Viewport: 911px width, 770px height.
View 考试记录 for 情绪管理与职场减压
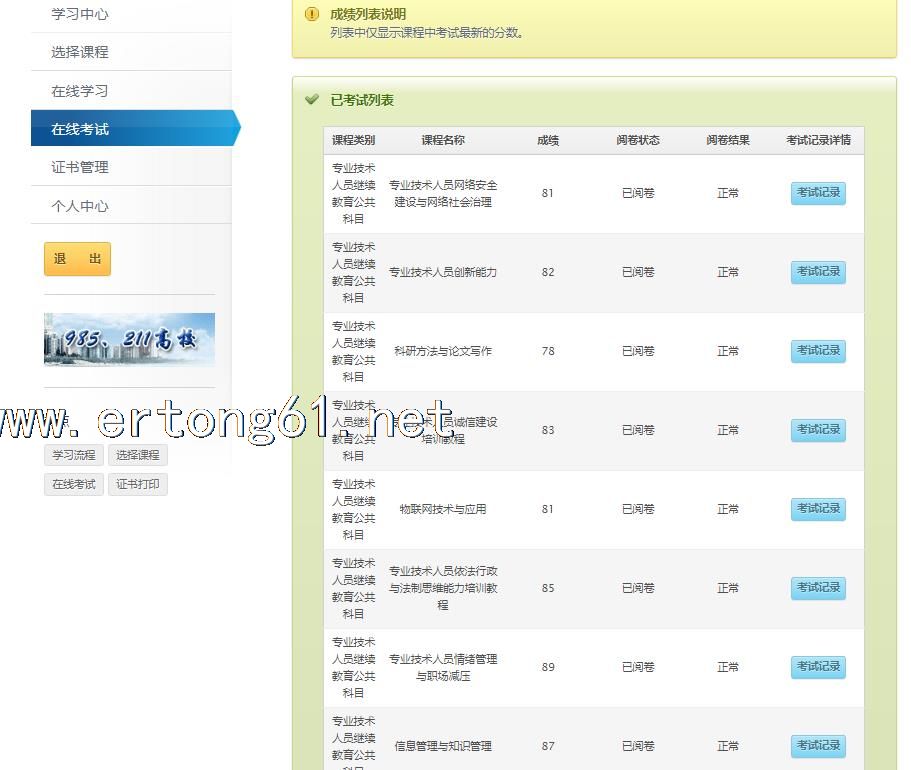818,667
